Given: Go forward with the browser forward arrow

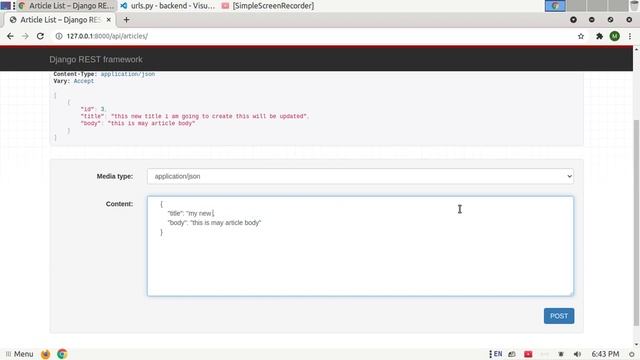Looking at the screenshot, I should [25, 36].
